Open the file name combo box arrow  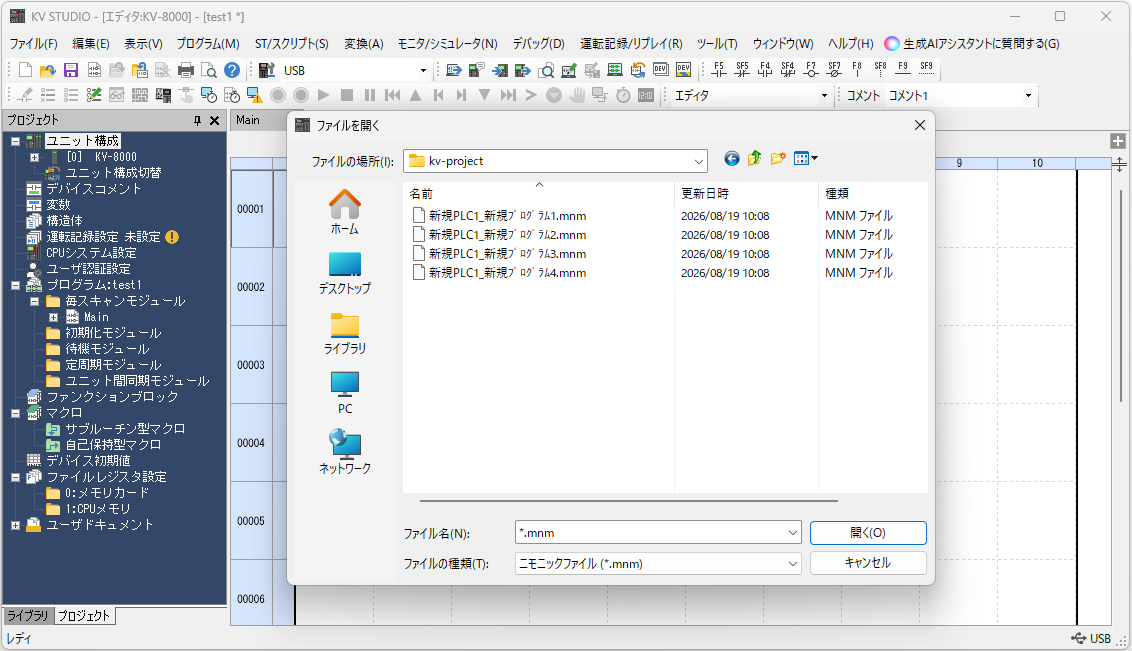coord(793,533)
